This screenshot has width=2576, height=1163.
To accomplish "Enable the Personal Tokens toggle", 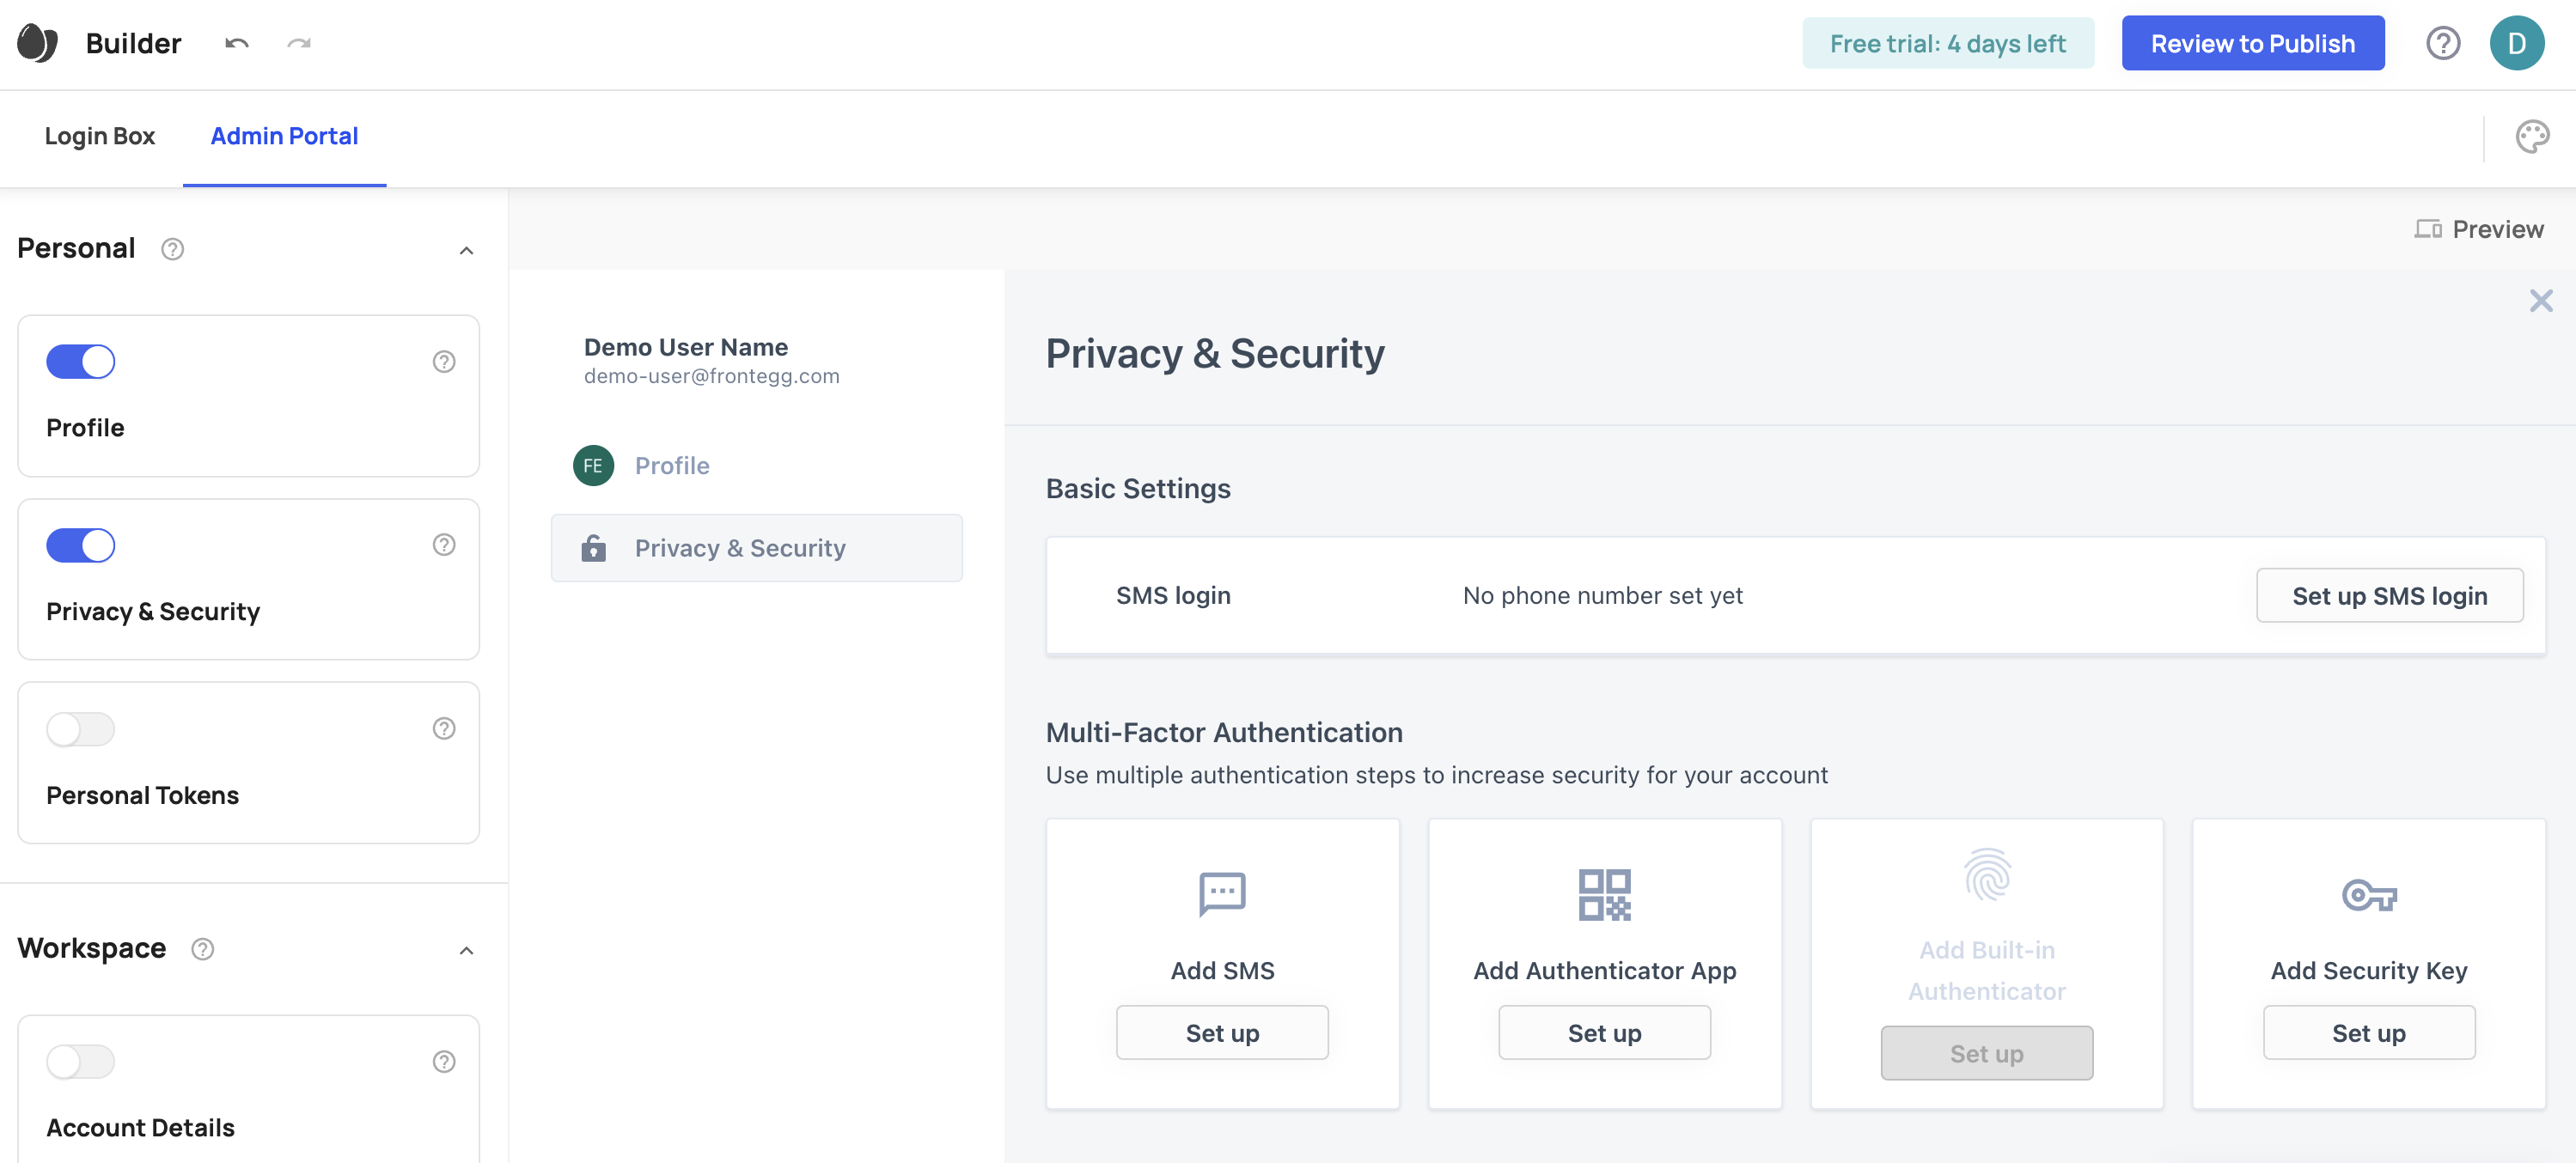I will tap(80, 729).
